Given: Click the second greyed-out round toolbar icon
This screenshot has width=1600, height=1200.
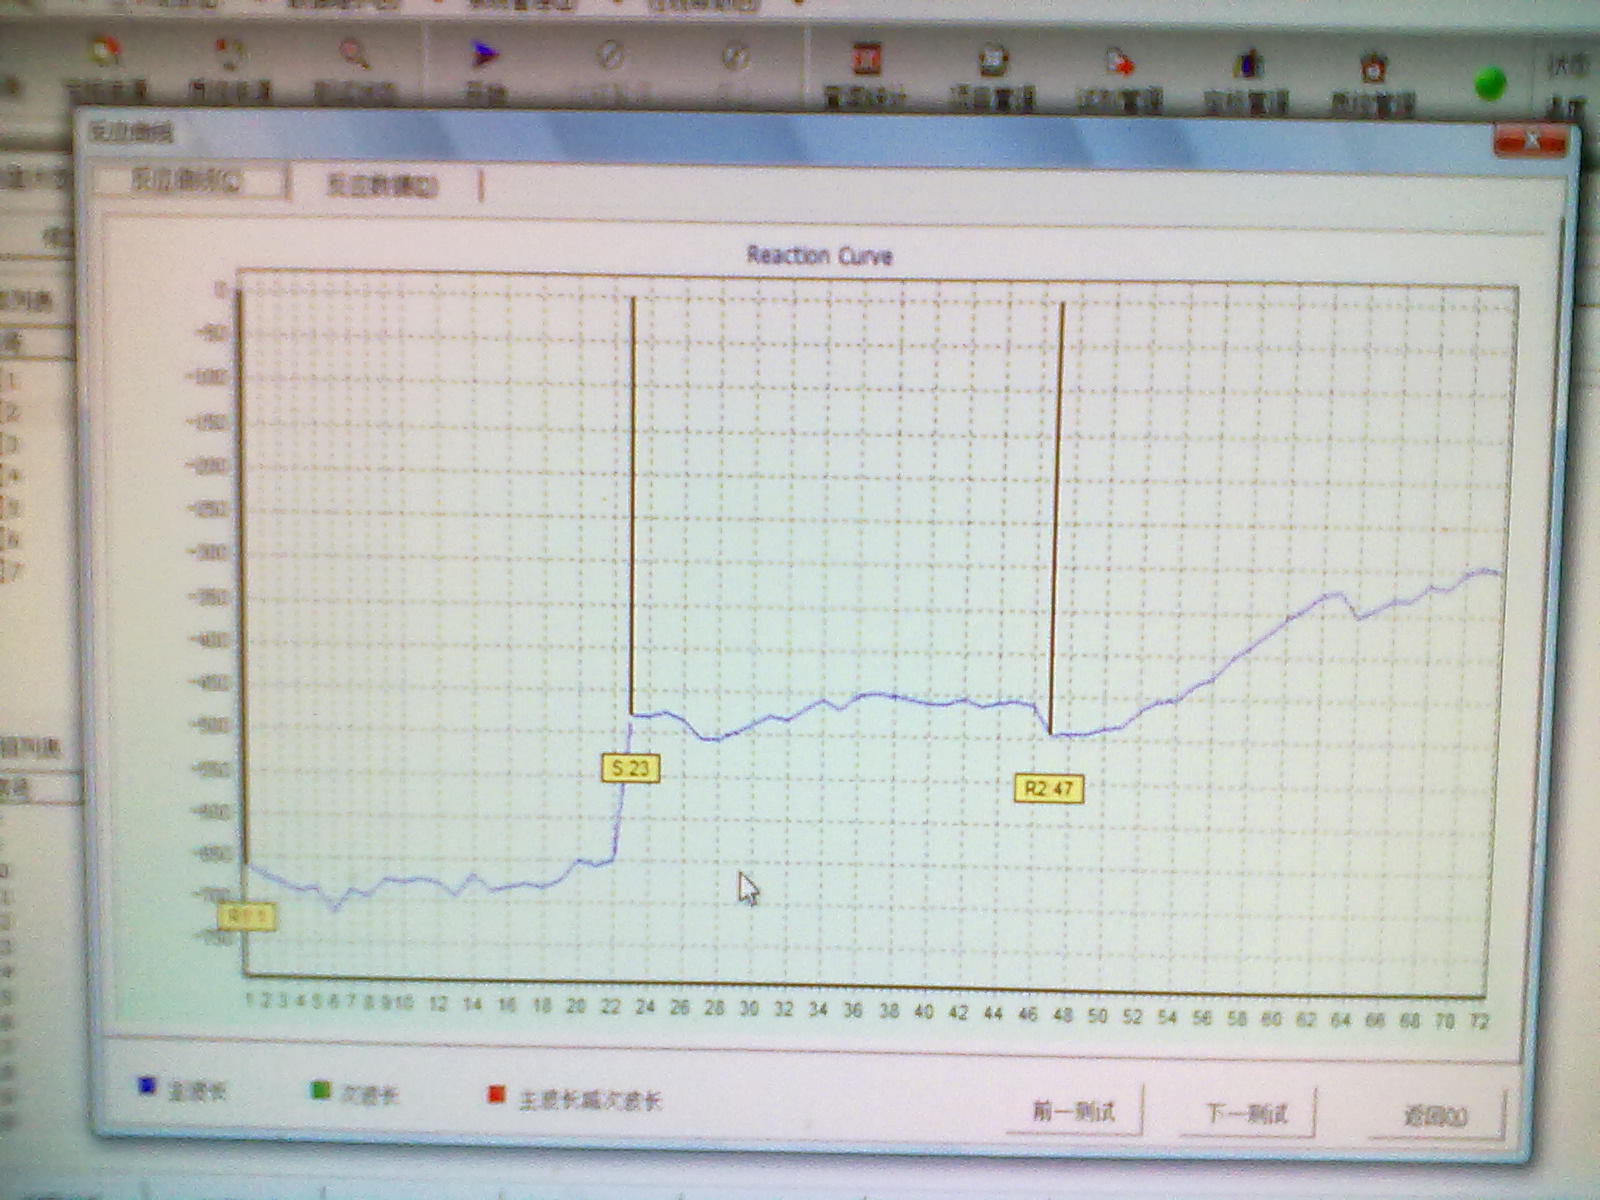Looking at the screenshot, I should coord(736,56).
